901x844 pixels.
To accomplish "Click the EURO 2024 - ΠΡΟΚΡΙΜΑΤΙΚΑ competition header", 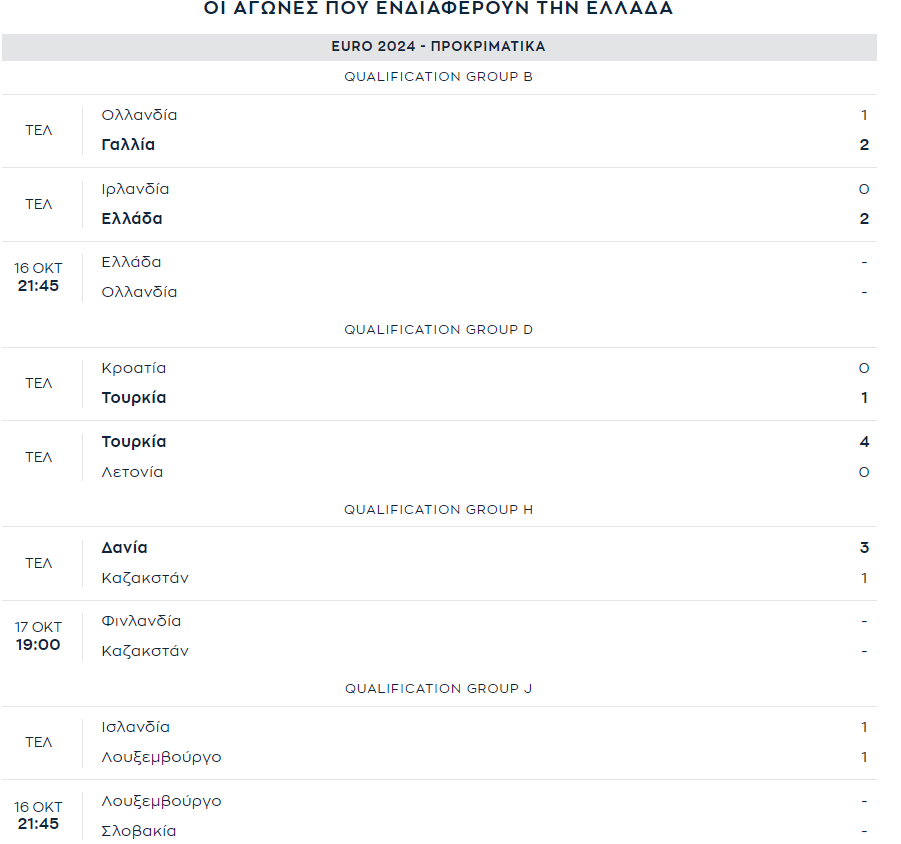I will click(438, 47).
